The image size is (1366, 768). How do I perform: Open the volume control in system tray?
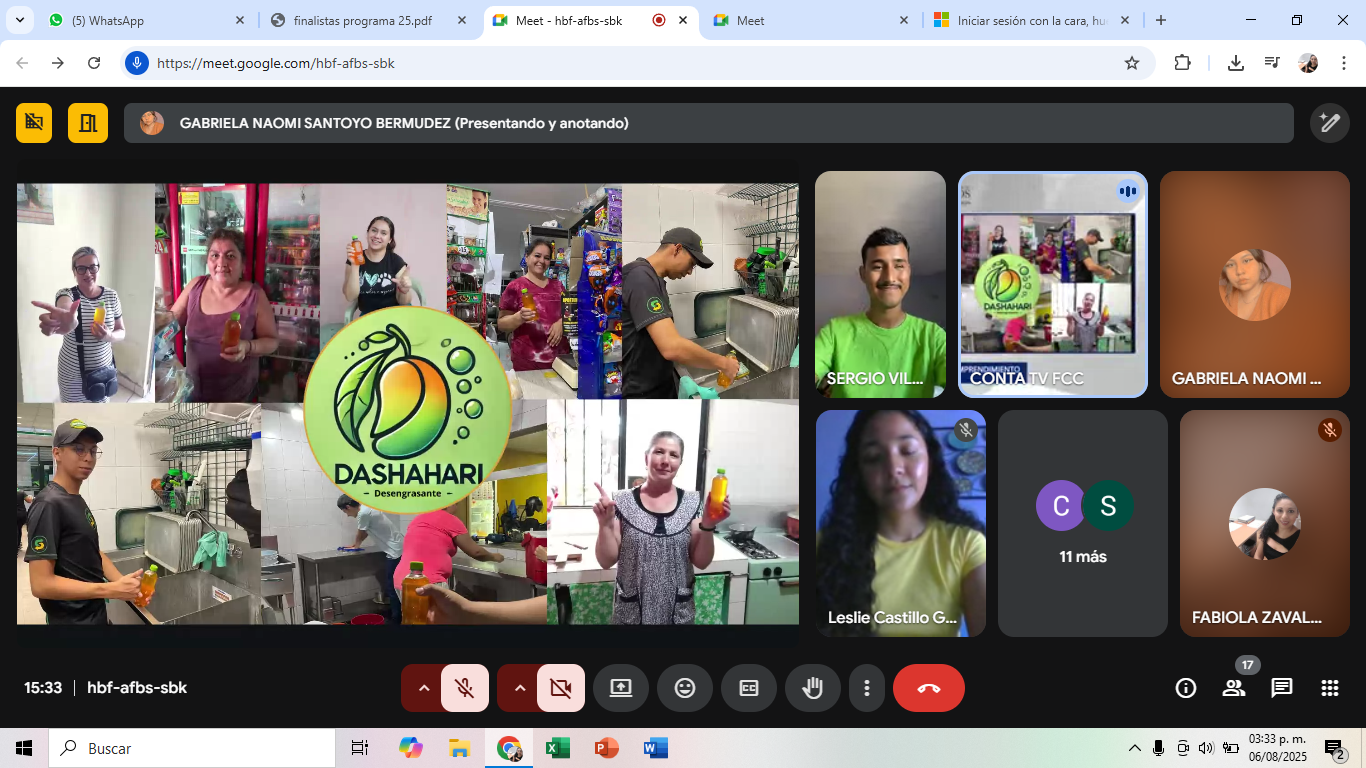point(1206,748)
